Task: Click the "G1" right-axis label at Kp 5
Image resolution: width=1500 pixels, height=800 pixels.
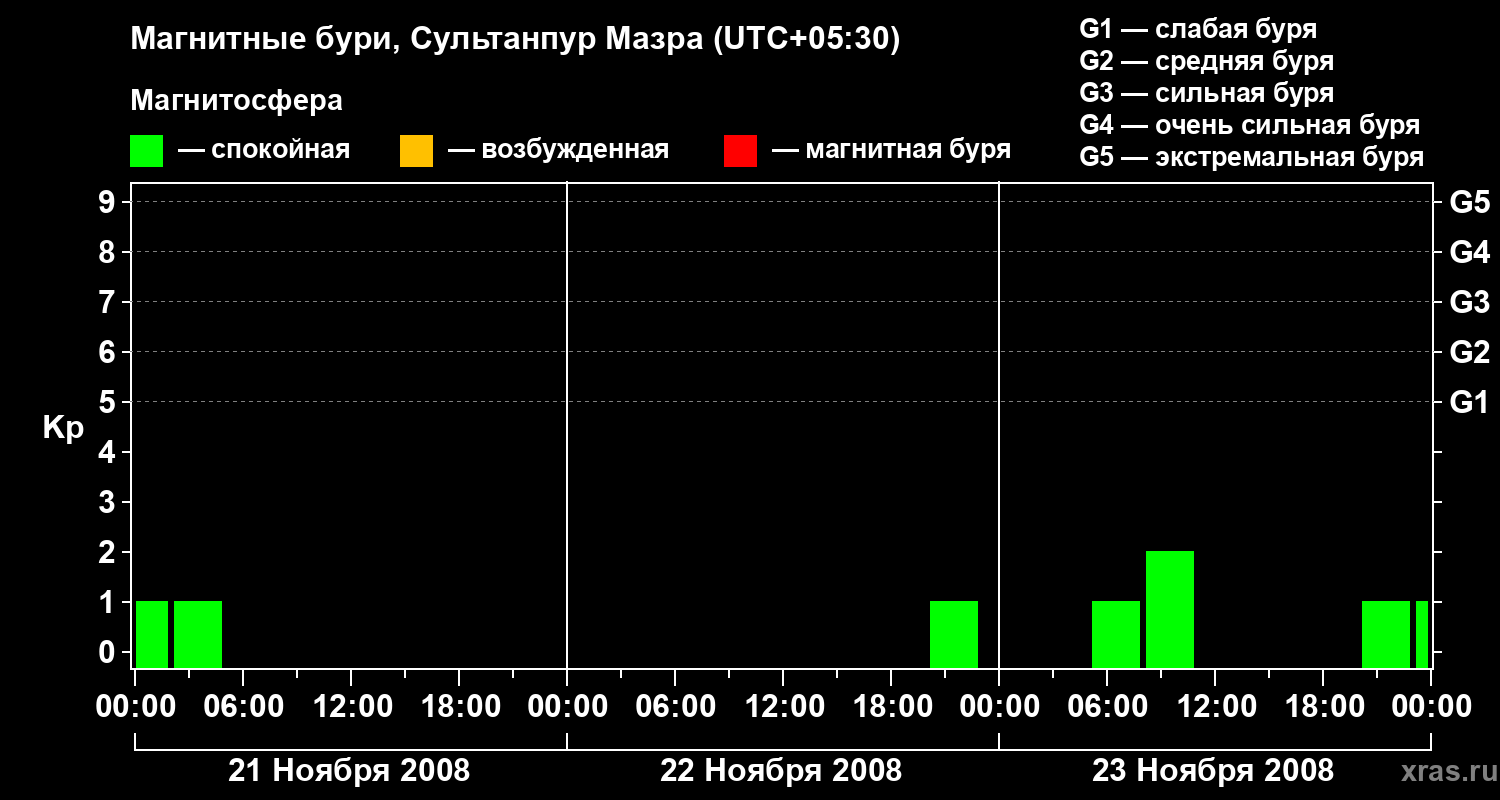Action: [1470, 402]
